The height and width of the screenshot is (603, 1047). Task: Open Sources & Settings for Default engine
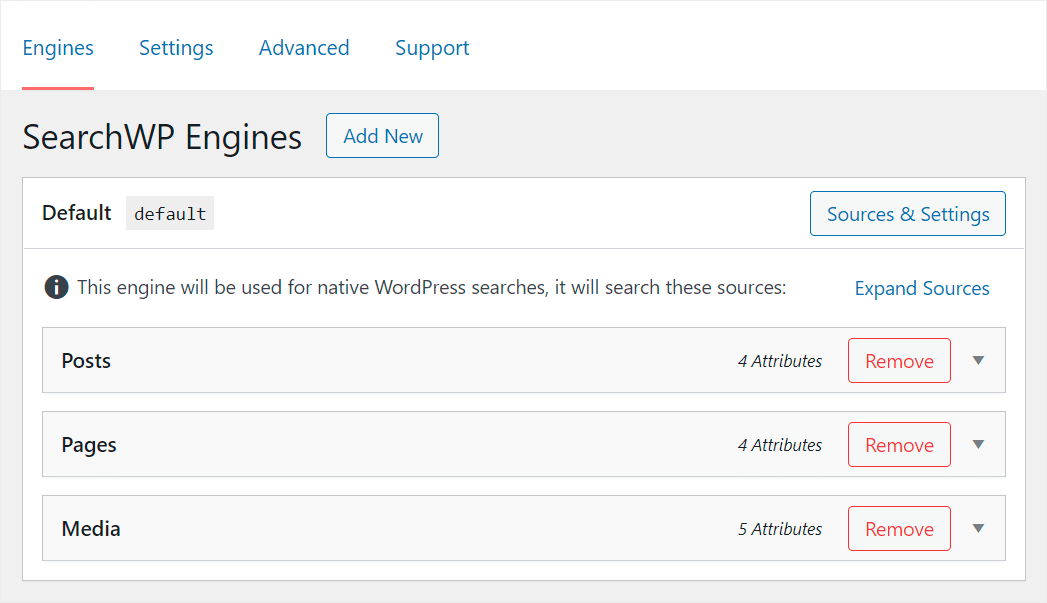point(908,214)
